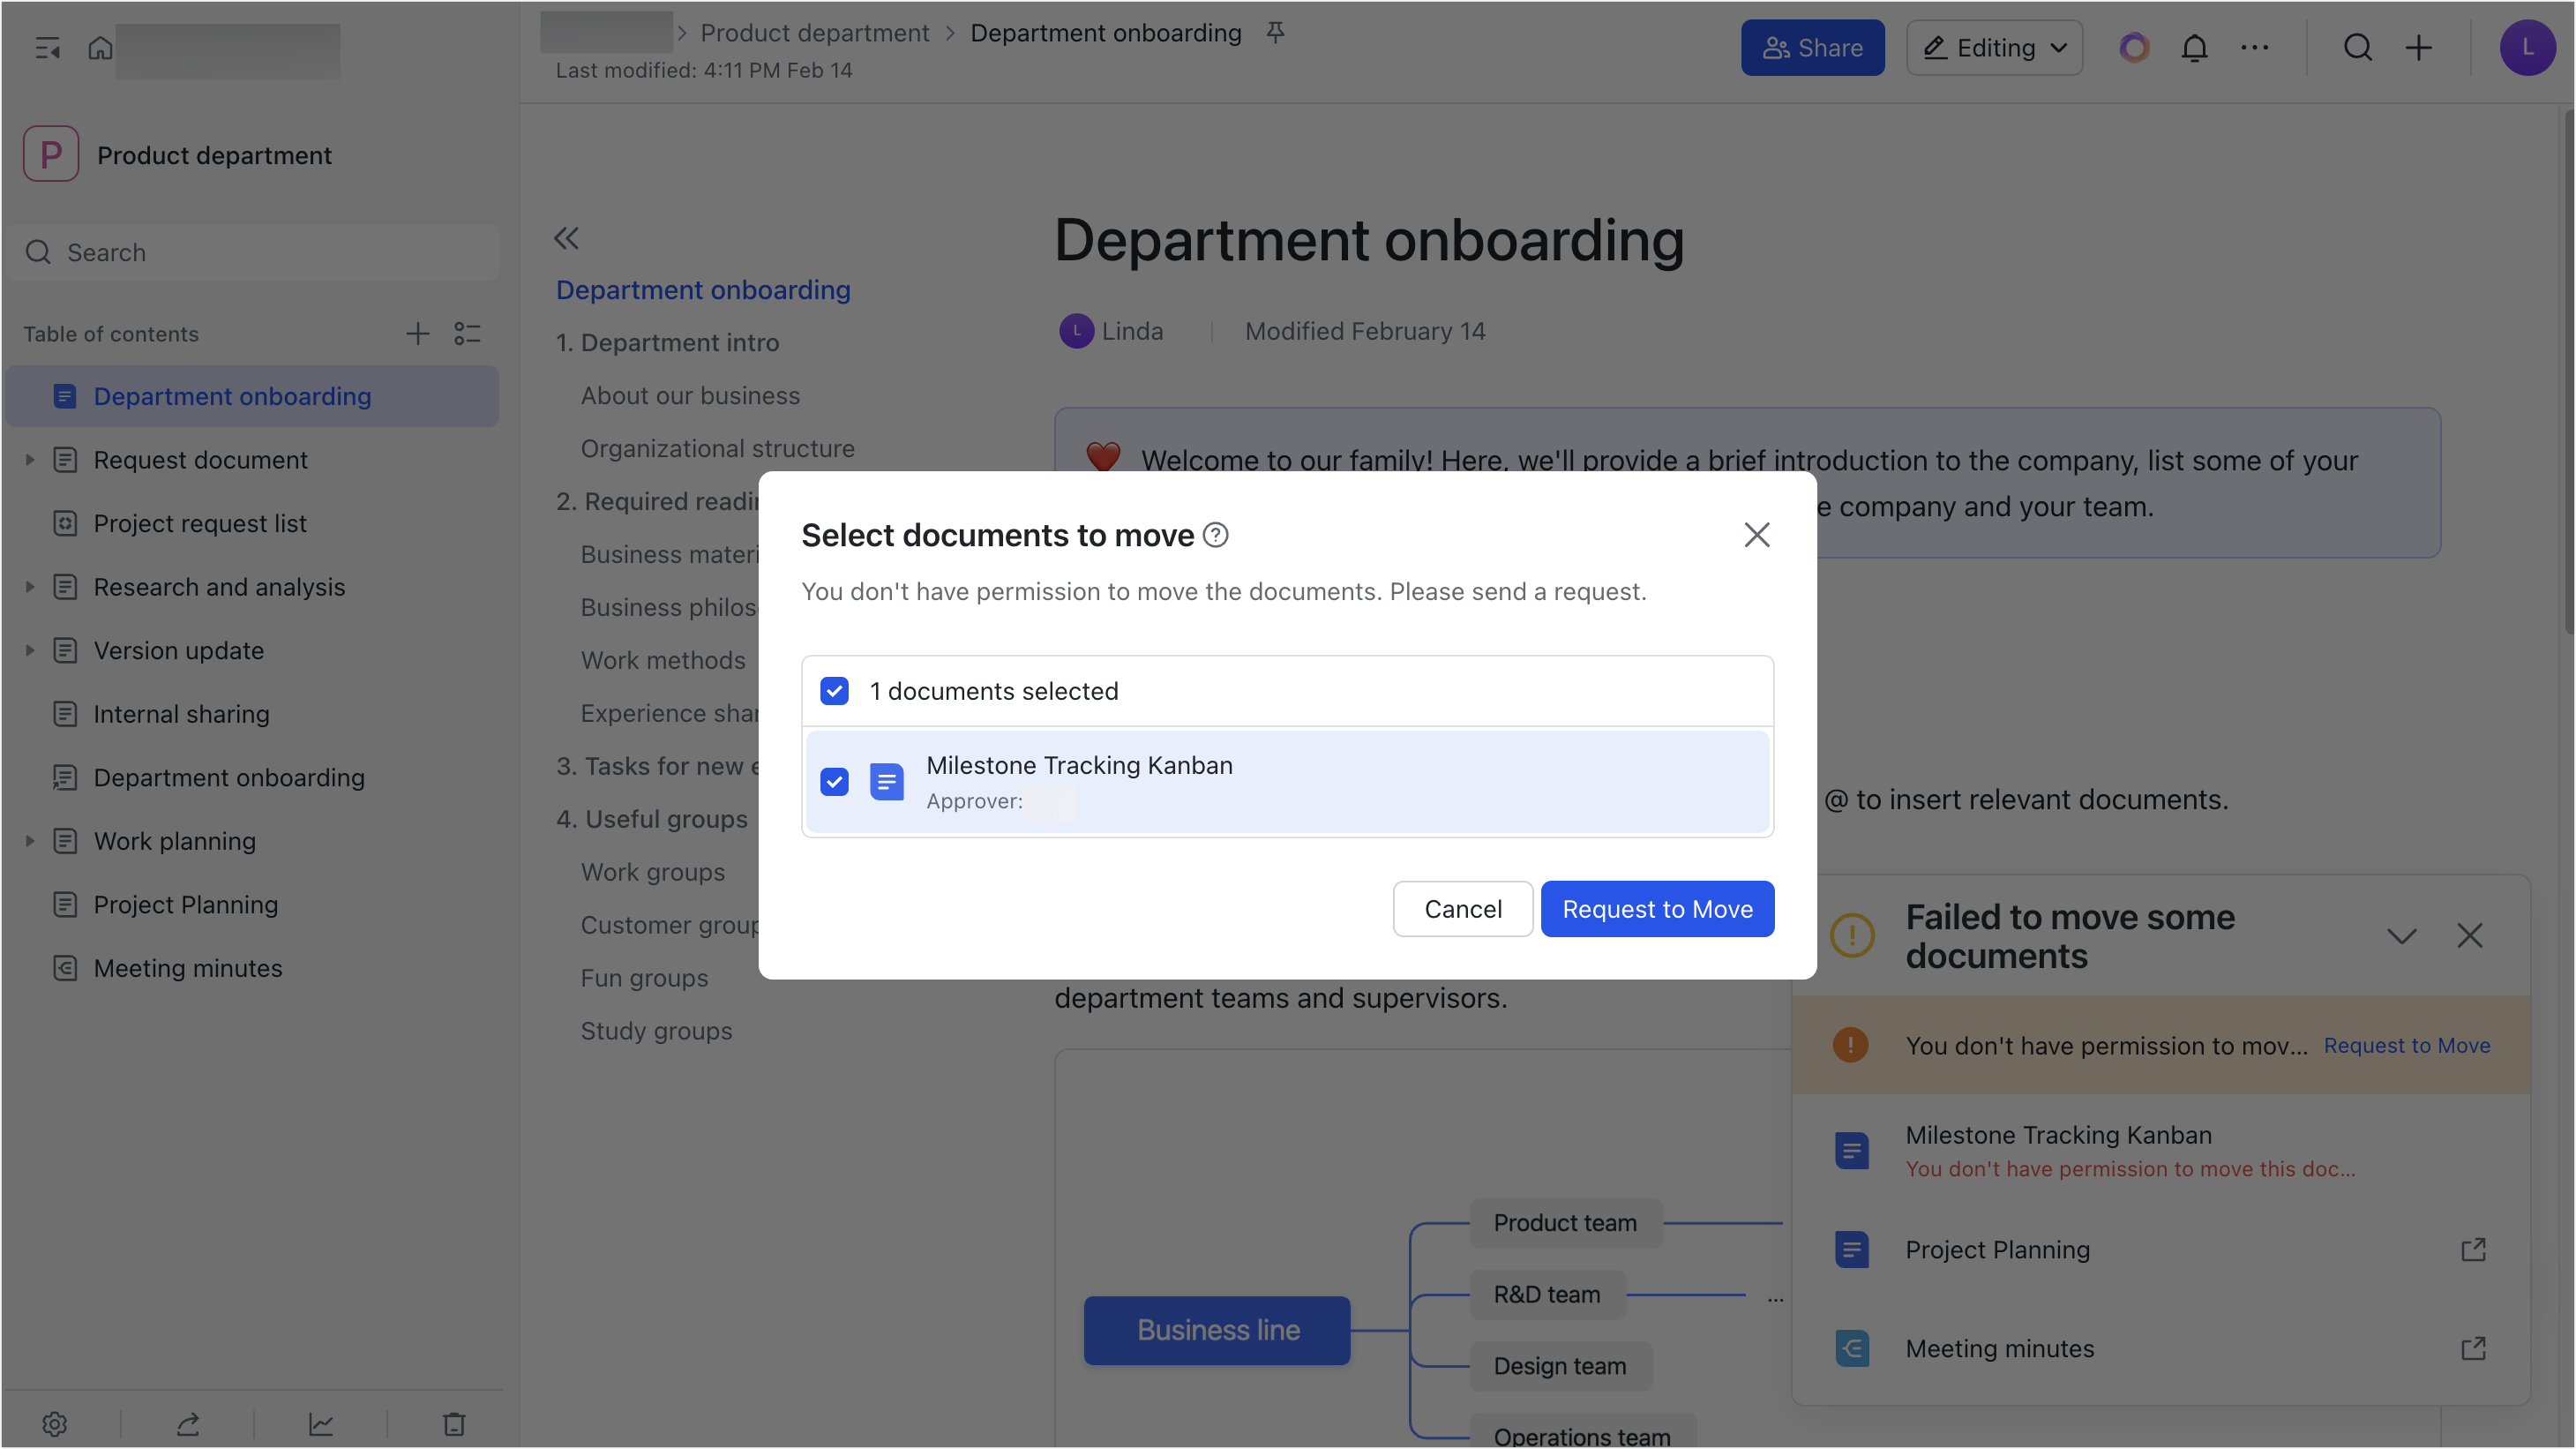
Task: Open the Project request list page
Action: (252, 523)
